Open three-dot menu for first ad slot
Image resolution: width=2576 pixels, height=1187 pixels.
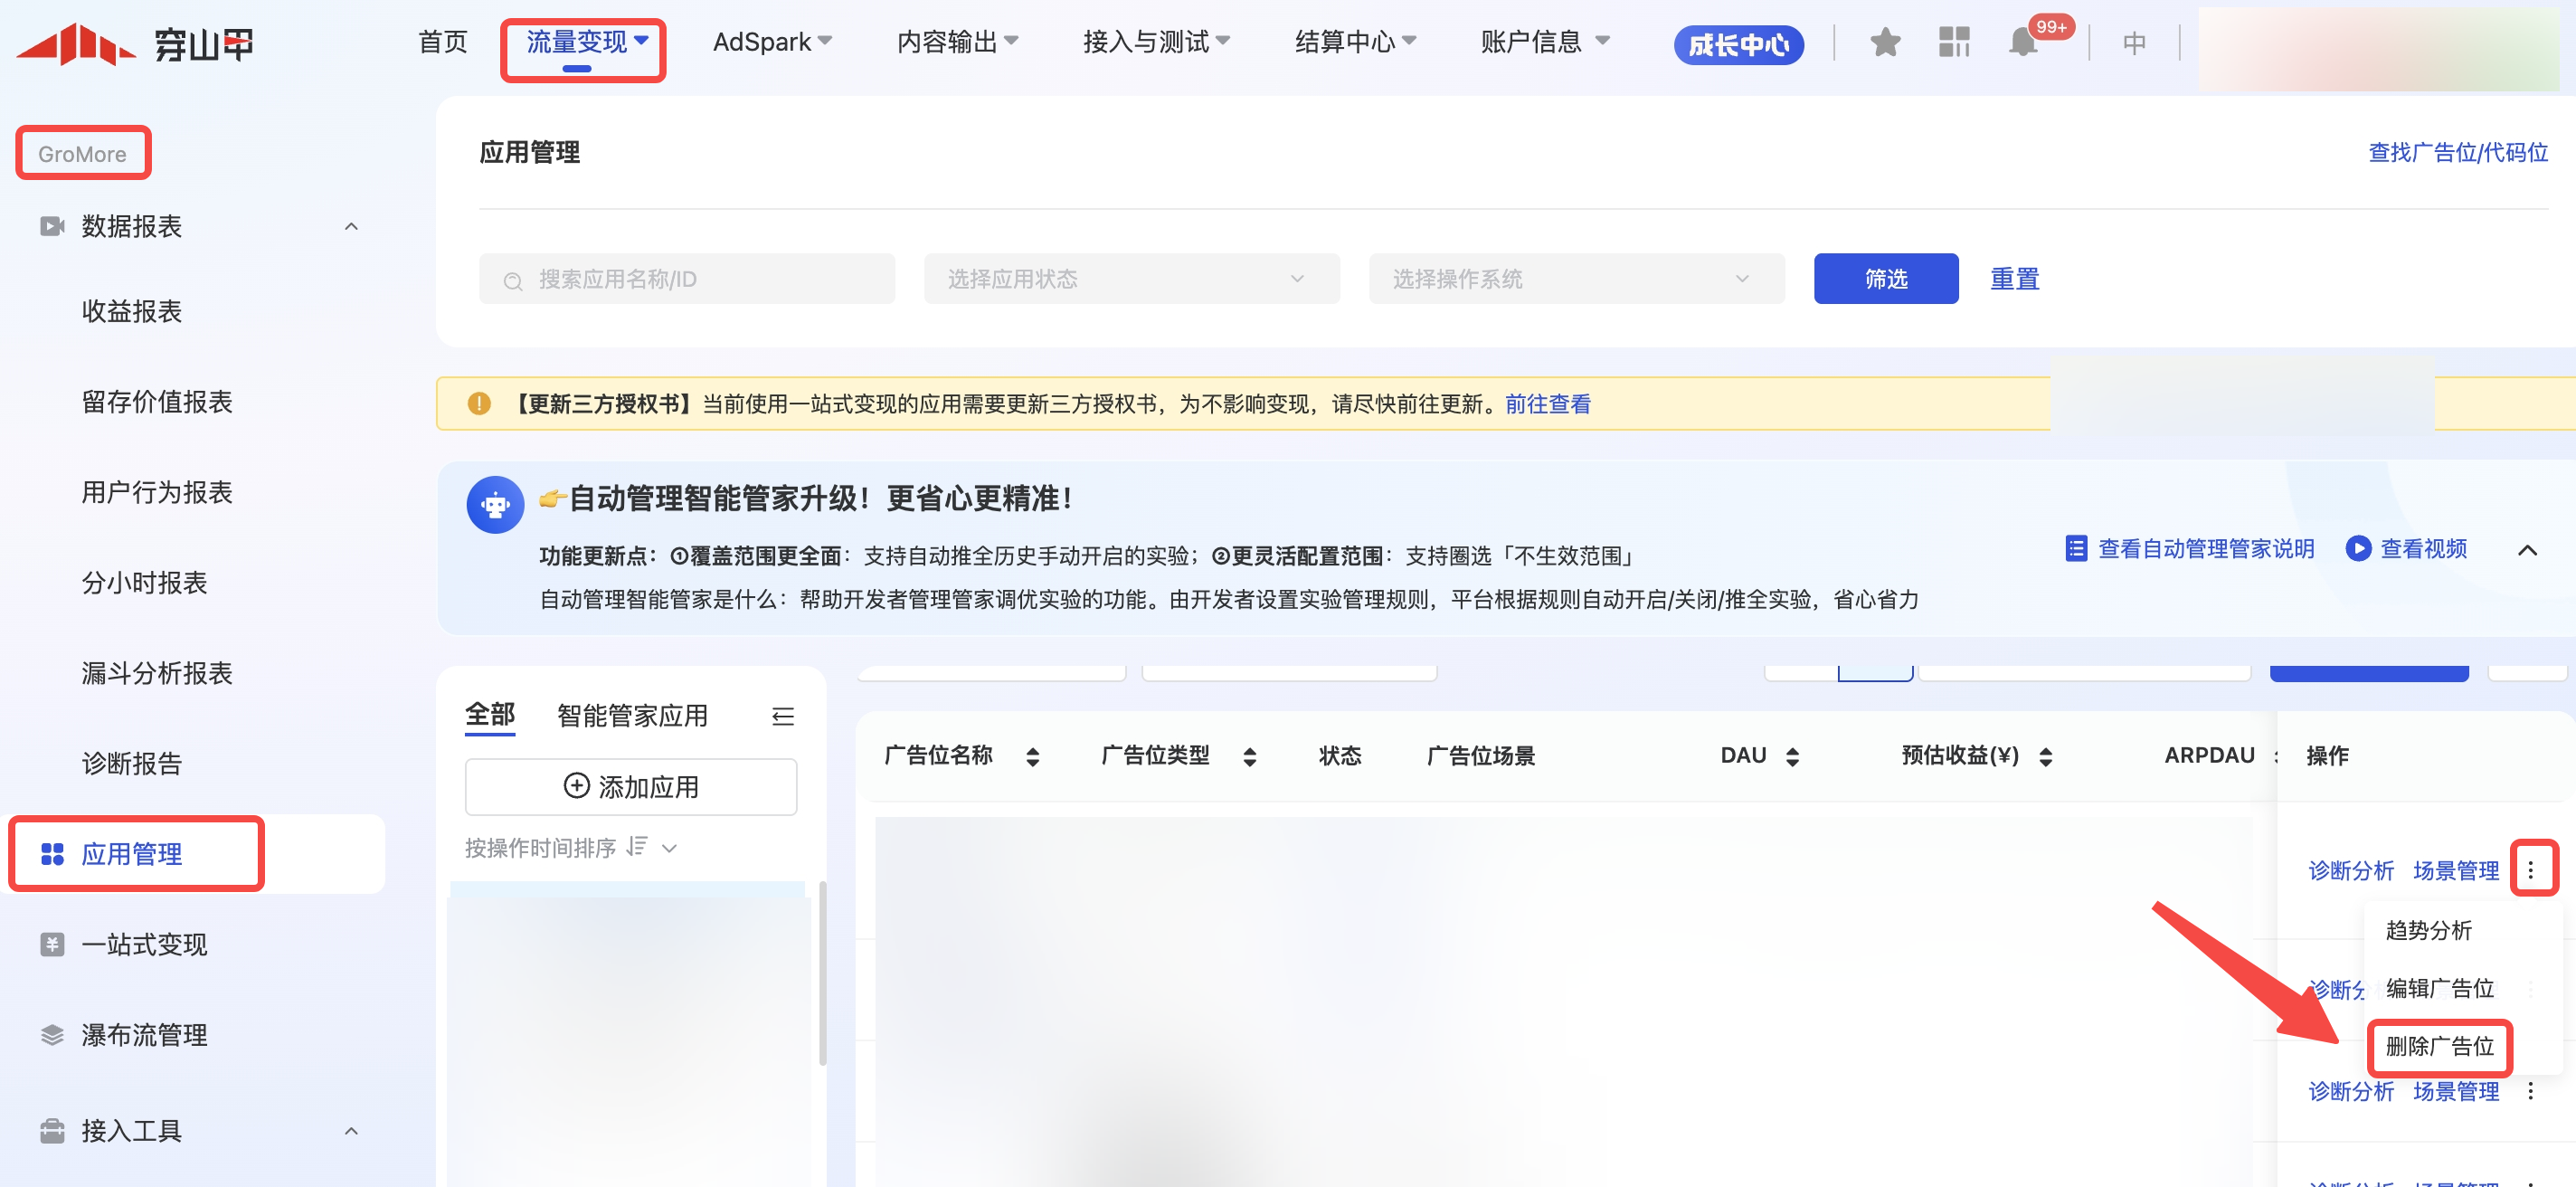(x=2530, y=870)
